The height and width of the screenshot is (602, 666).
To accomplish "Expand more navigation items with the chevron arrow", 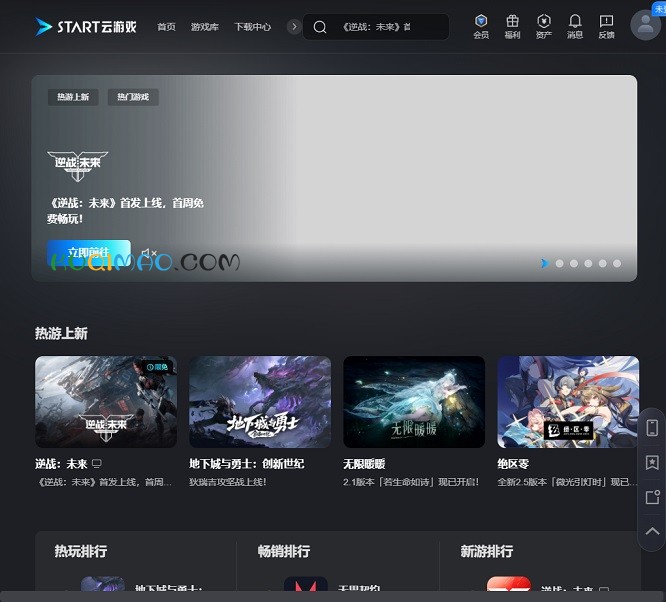I will click(x=293, y=27).
